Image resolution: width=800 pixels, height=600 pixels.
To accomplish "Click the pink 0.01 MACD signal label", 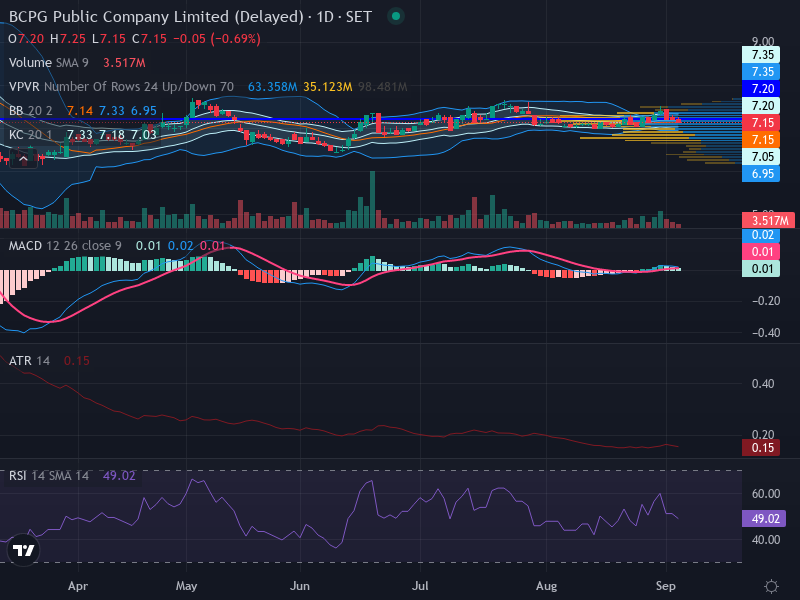I will point(761,252).
